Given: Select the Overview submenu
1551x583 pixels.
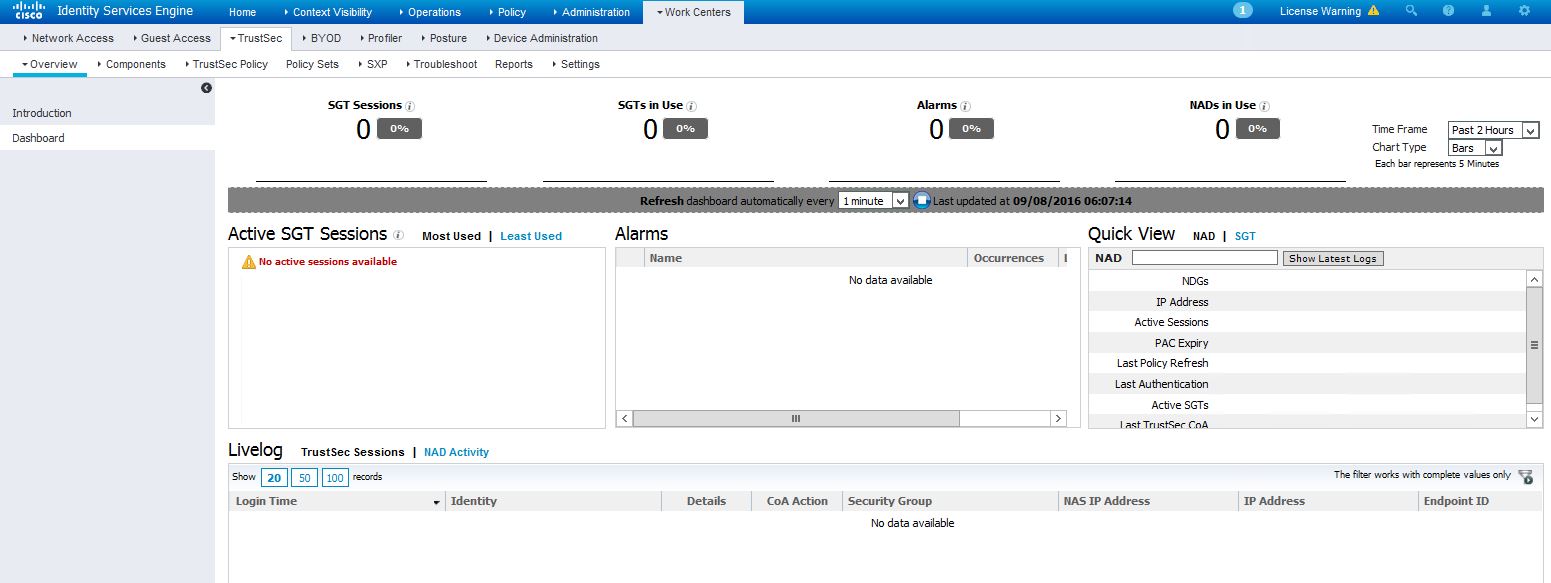Looking at the screenshot, I should 49,64.
